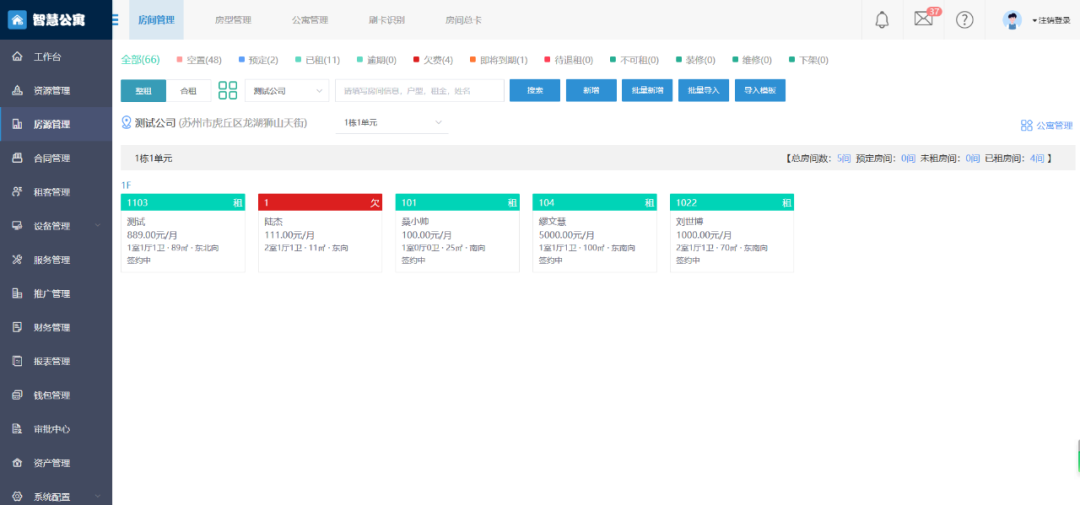This screenshot has height=505, width=1080.
Task: Open room card 101
Action: point(457,233)
